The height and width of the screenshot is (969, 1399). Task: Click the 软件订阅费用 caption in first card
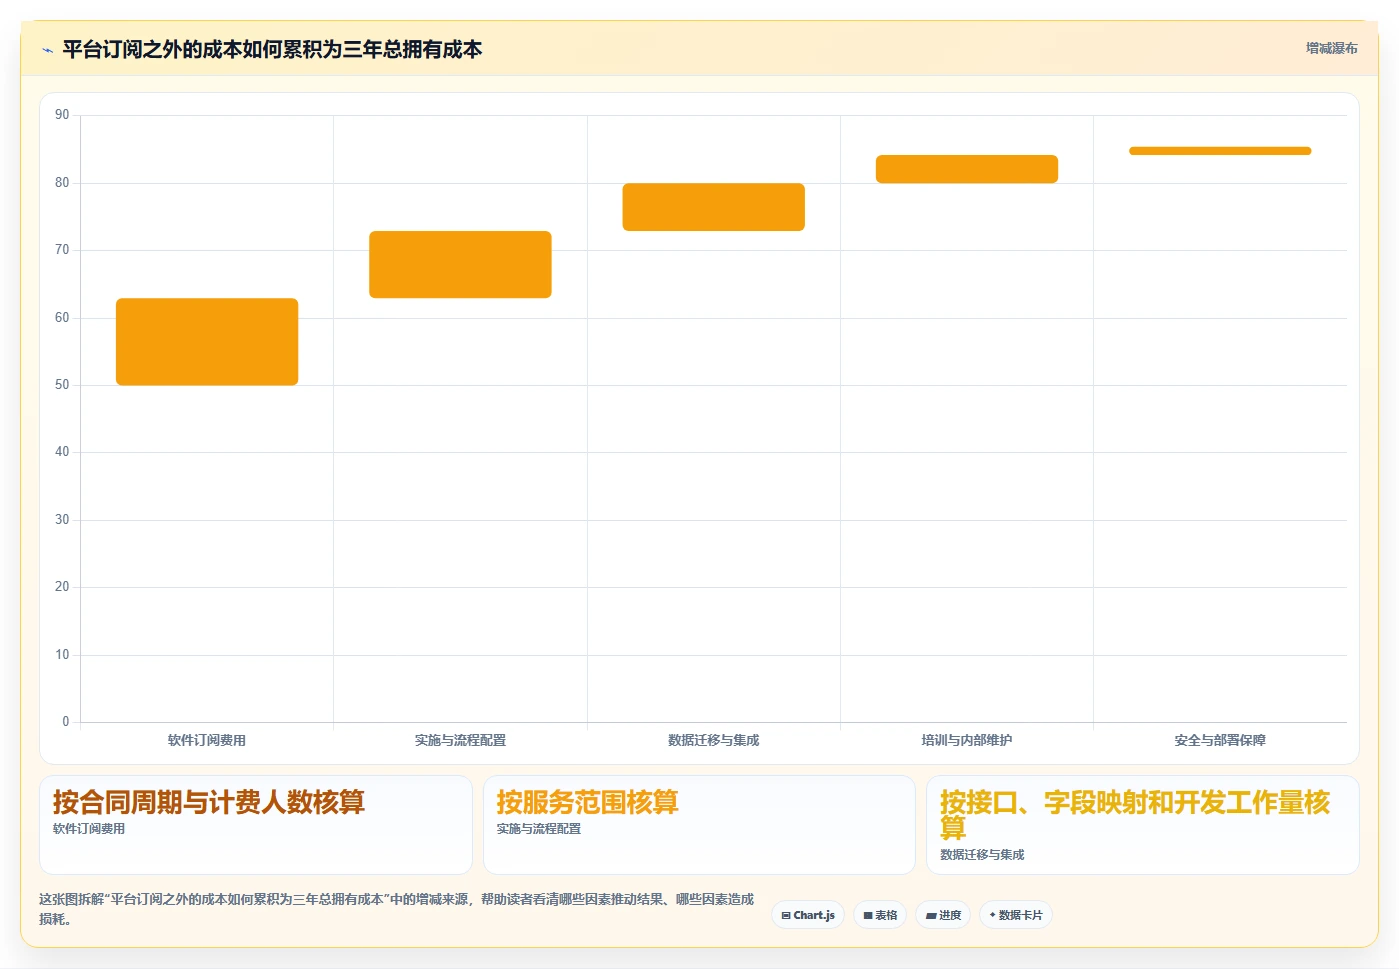tap(89, 829)
